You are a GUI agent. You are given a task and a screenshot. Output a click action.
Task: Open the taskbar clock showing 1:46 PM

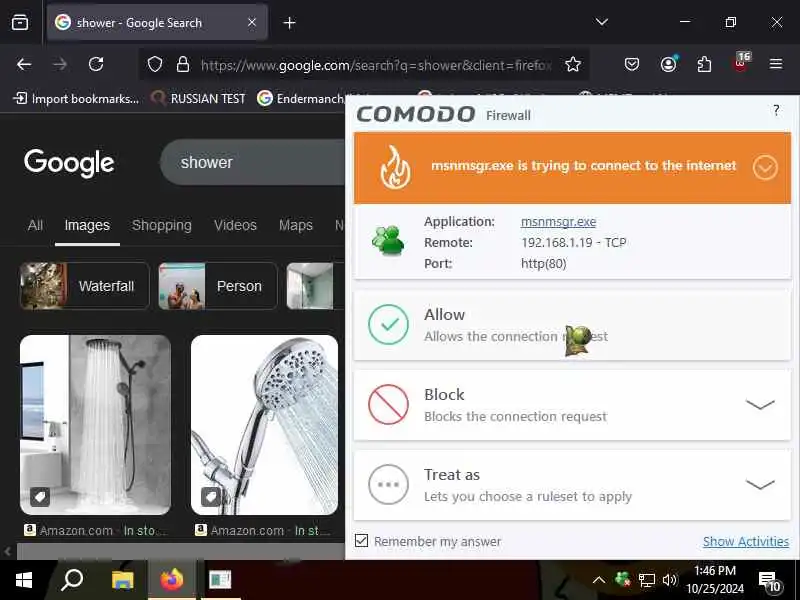coord(715,580)
